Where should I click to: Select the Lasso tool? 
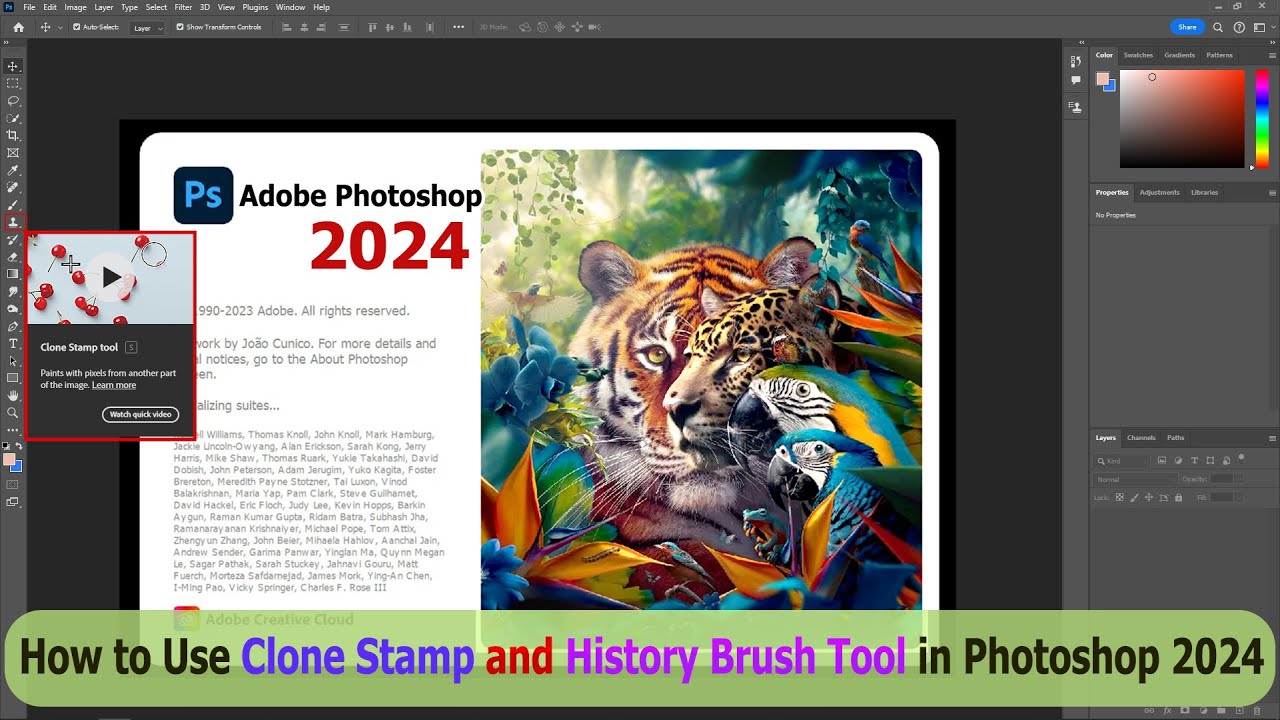(x=13, y=101)
